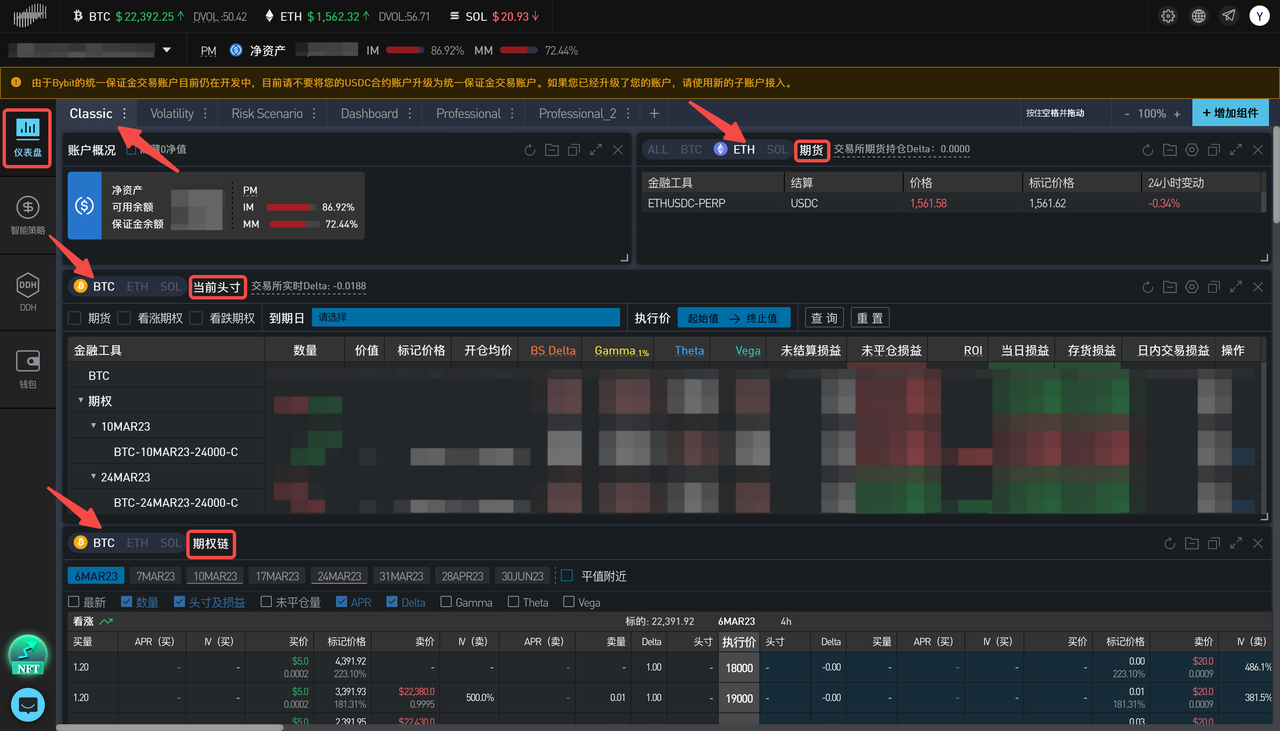Image resolution: width=1280 pixels, height=731 pixels.
Task: Open the 仪表盘 dashboard sidebar icon
Action: click(27, 137)
